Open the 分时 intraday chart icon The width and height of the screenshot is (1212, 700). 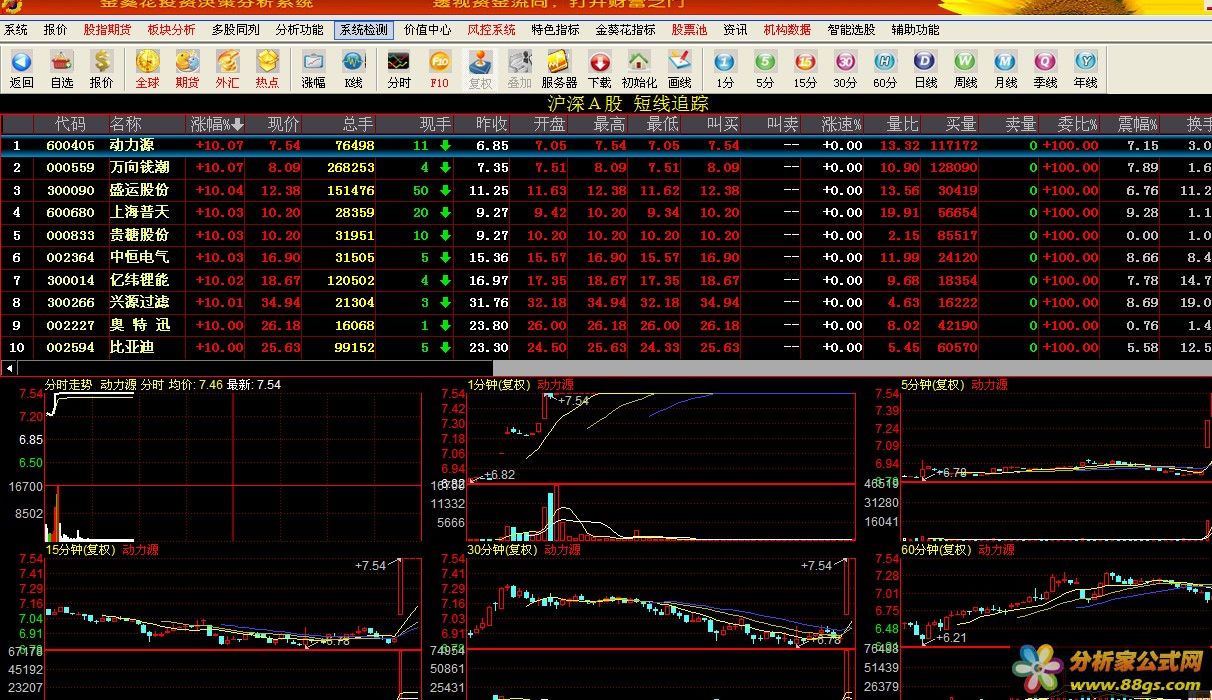pos(399,69)
